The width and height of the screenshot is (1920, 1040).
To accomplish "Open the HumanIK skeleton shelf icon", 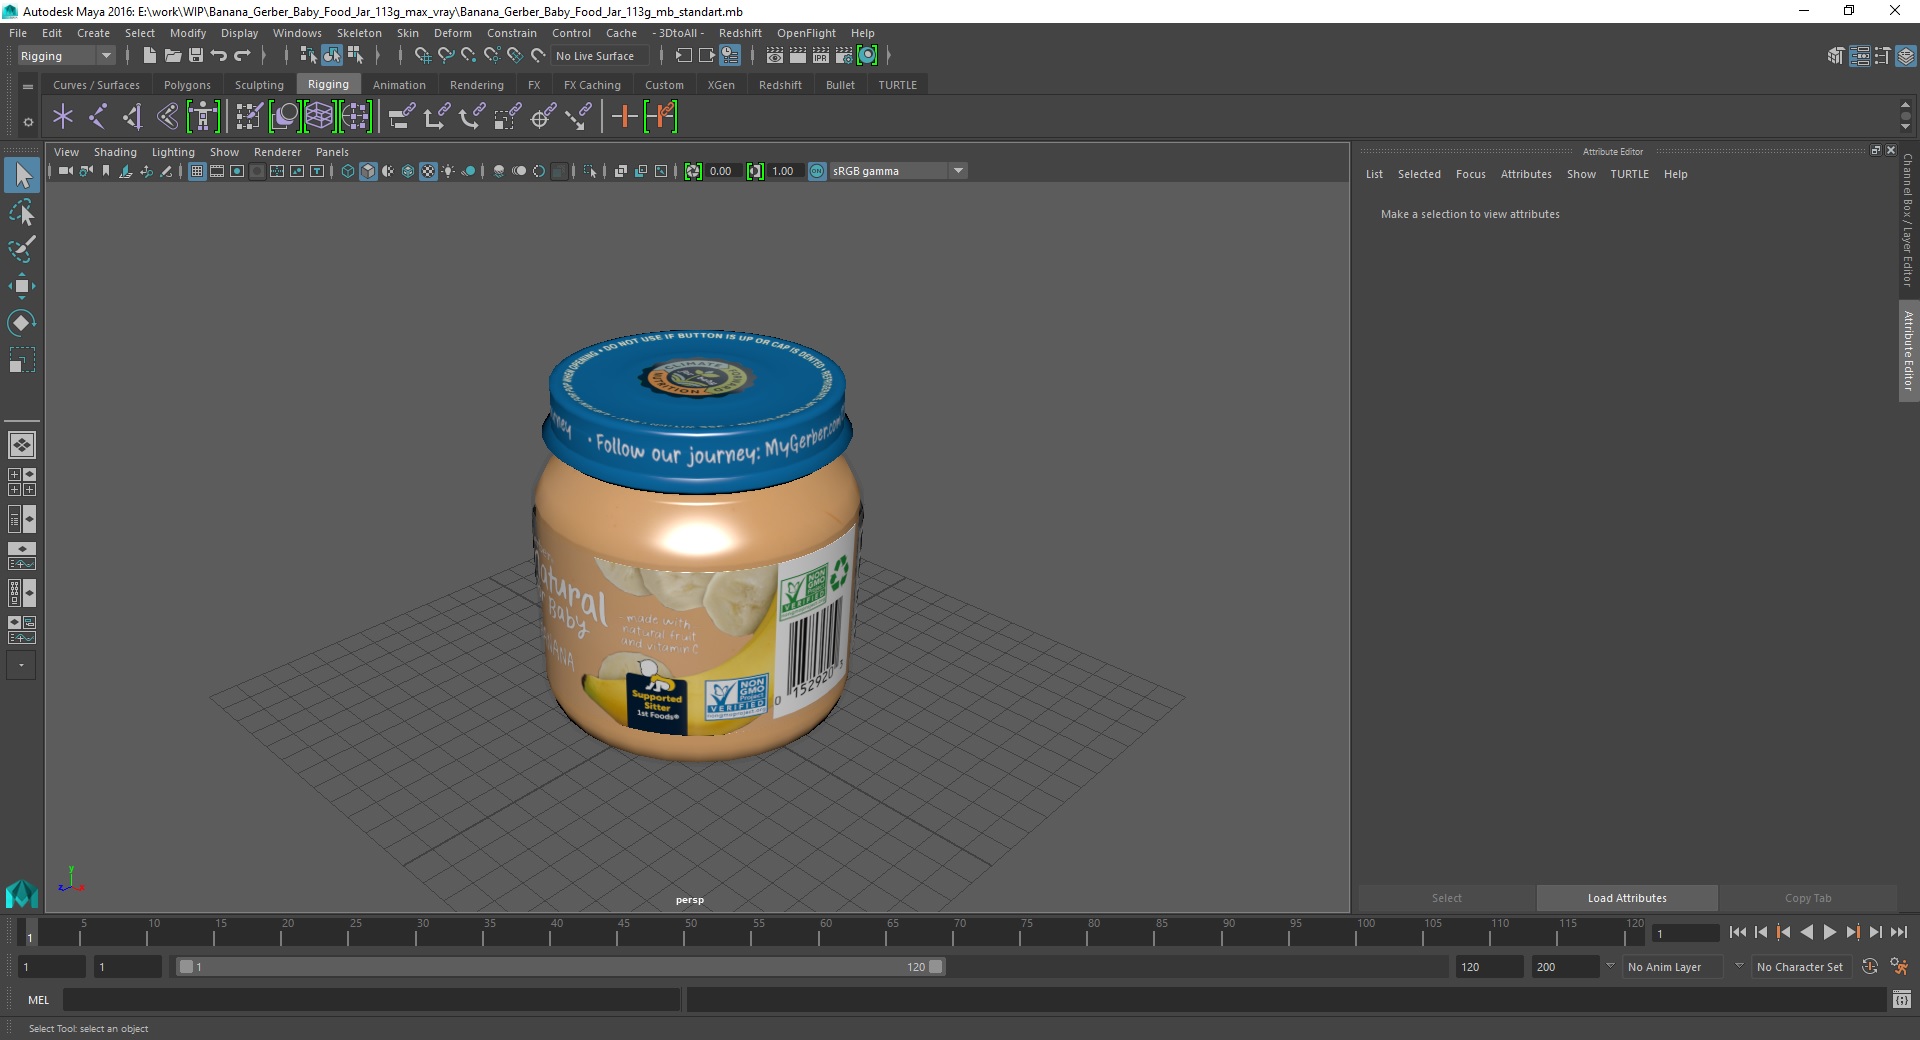I will (x=203, y=117).
